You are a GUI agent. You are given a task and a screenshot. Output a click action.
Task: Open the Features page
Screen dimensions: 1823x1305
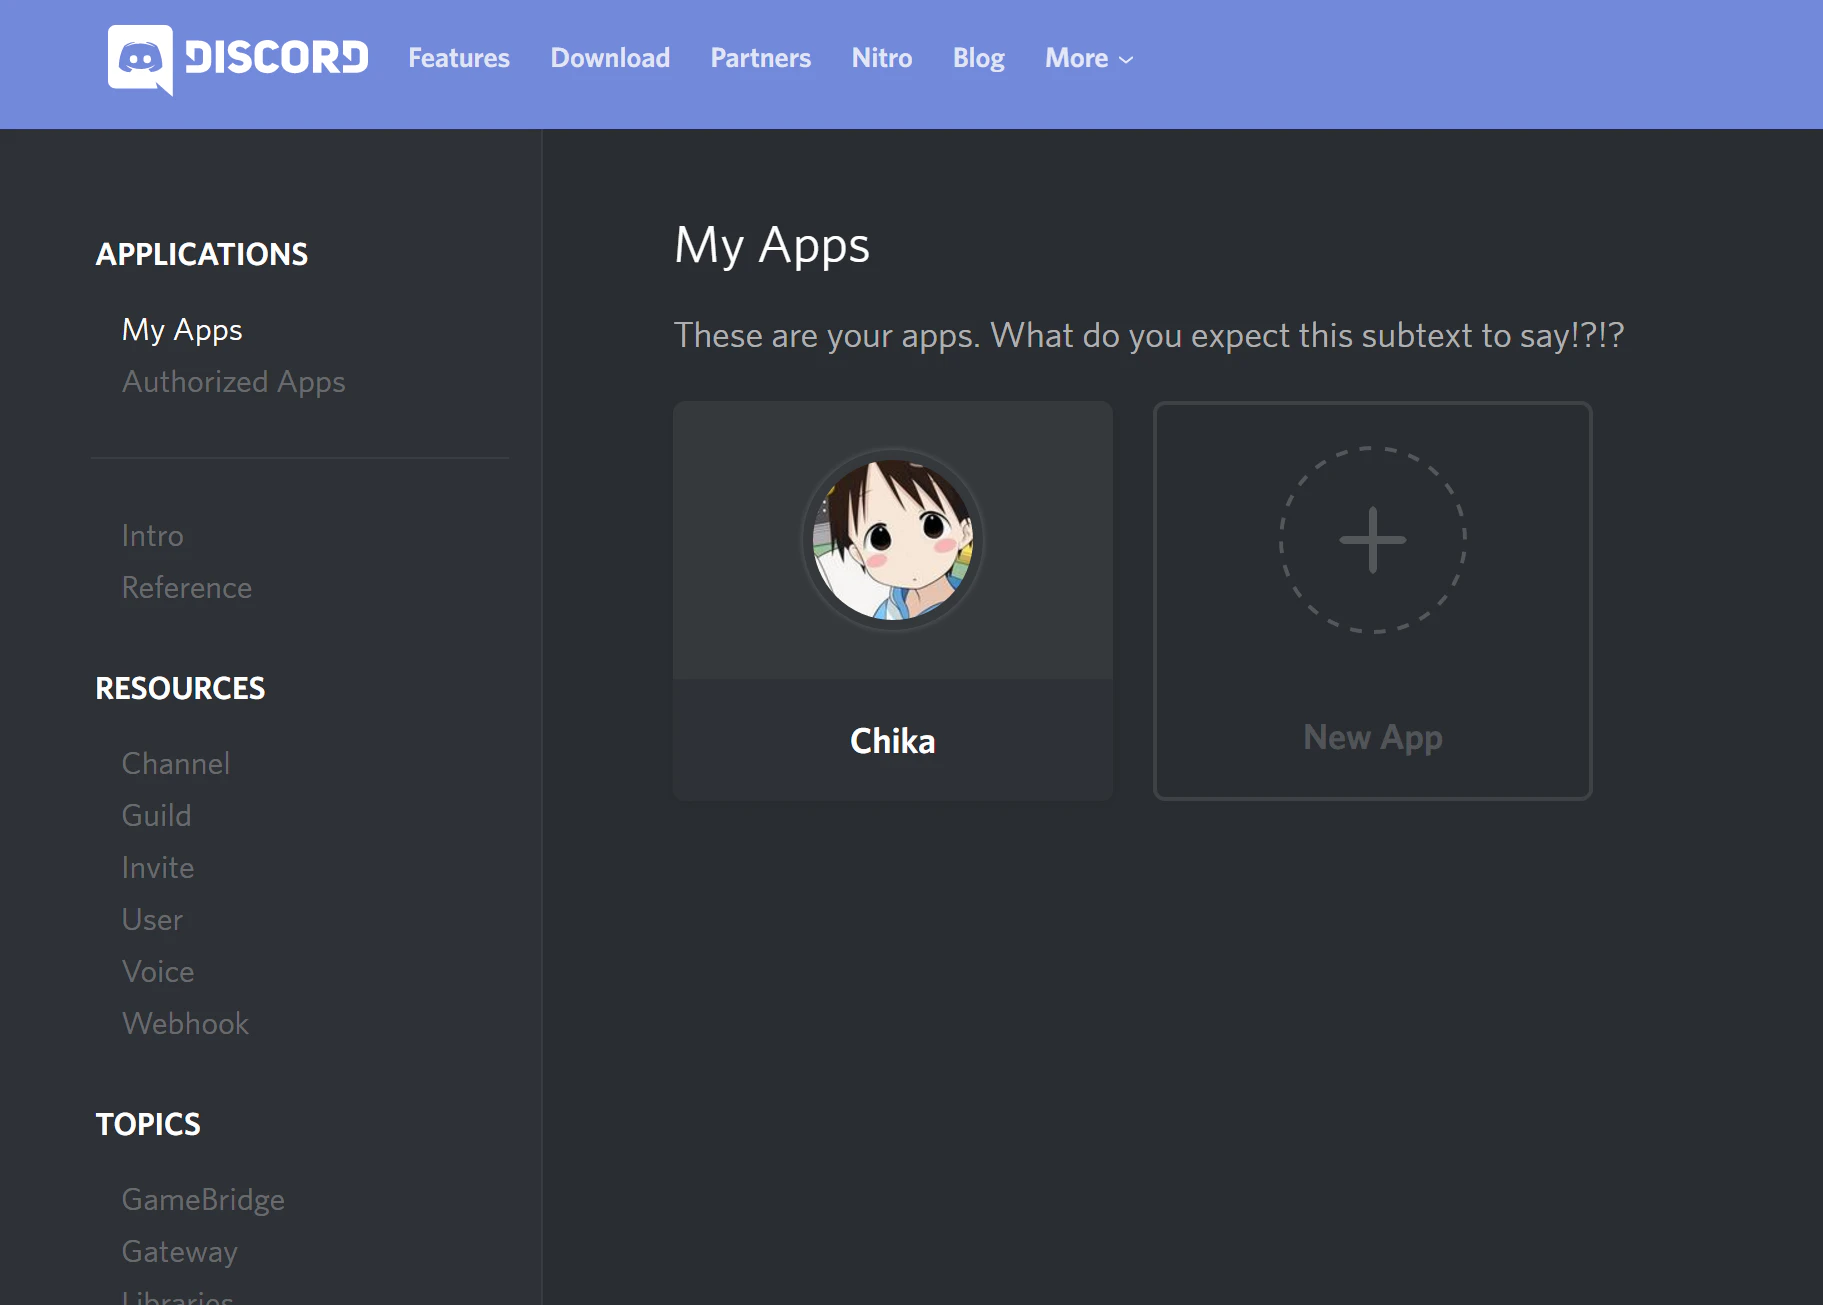coord(459,58)
